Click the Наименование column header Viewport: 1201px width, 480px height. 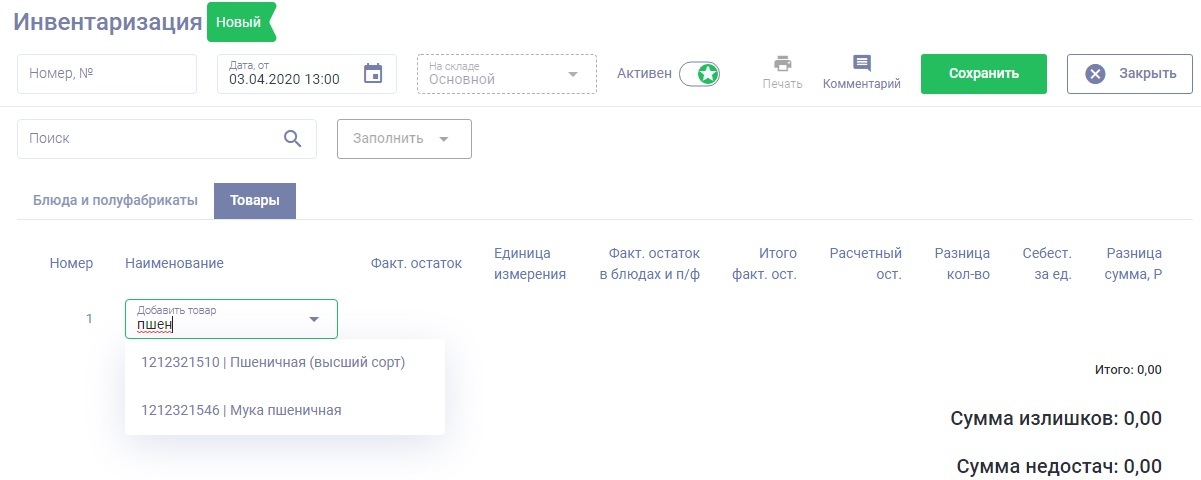click(x=174, y=263)
